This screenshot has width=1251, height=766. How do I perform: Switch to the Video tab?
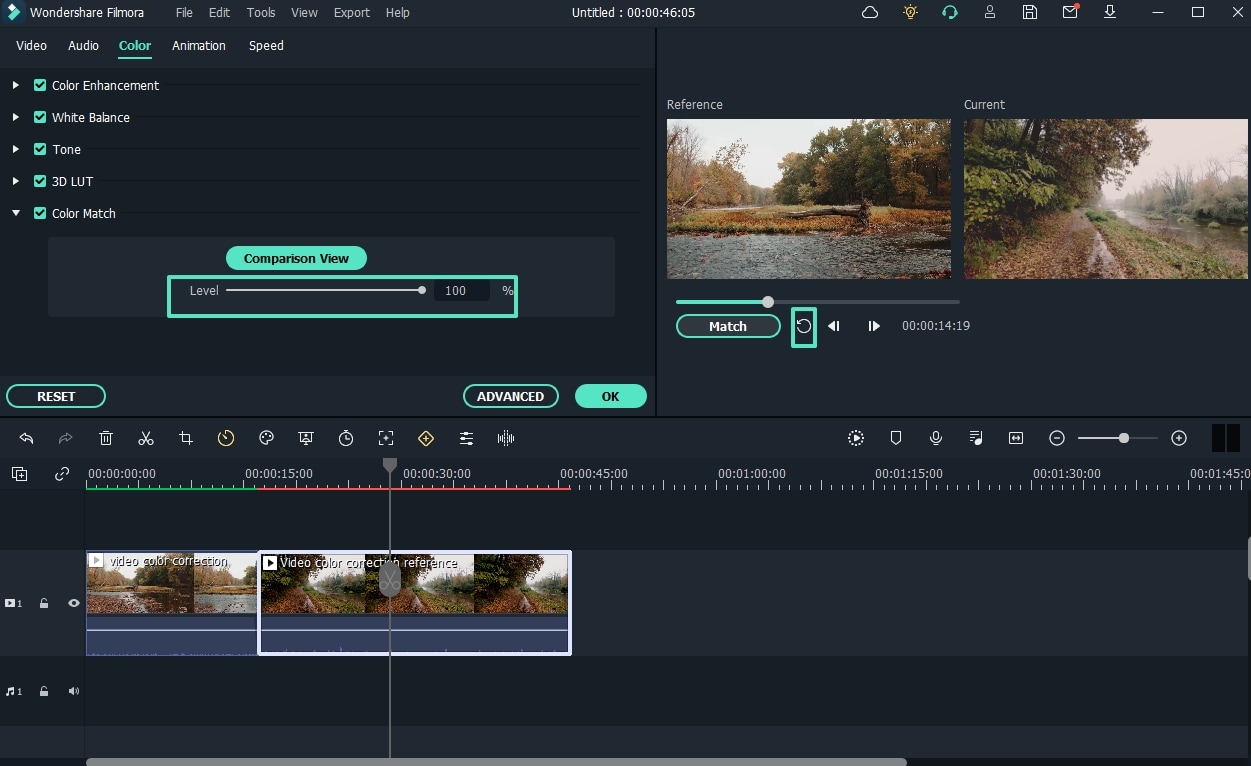[31, 46]
